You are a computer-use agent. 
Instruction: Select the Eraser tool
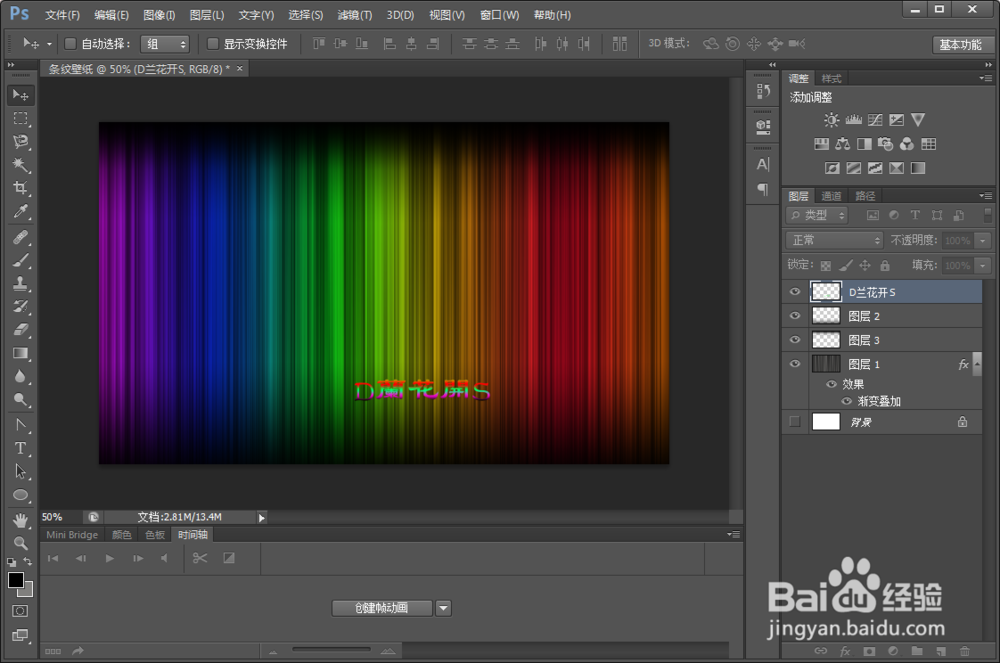coord(20,330)
